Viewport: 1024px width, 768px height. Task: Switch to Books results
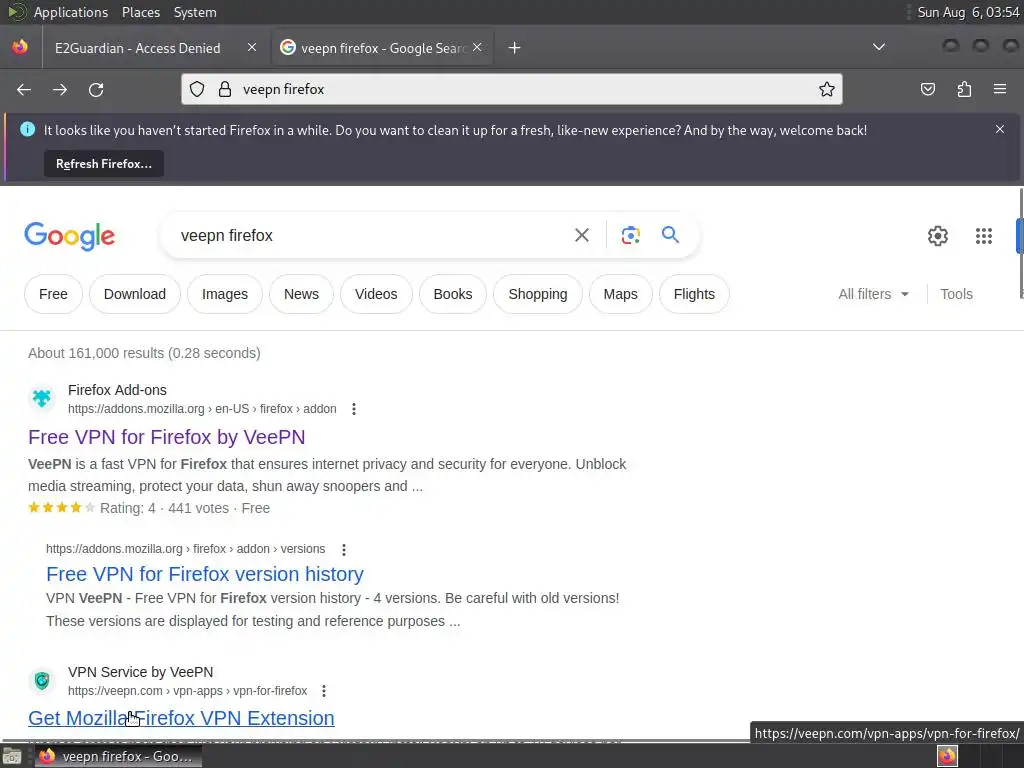click(453, 294)
